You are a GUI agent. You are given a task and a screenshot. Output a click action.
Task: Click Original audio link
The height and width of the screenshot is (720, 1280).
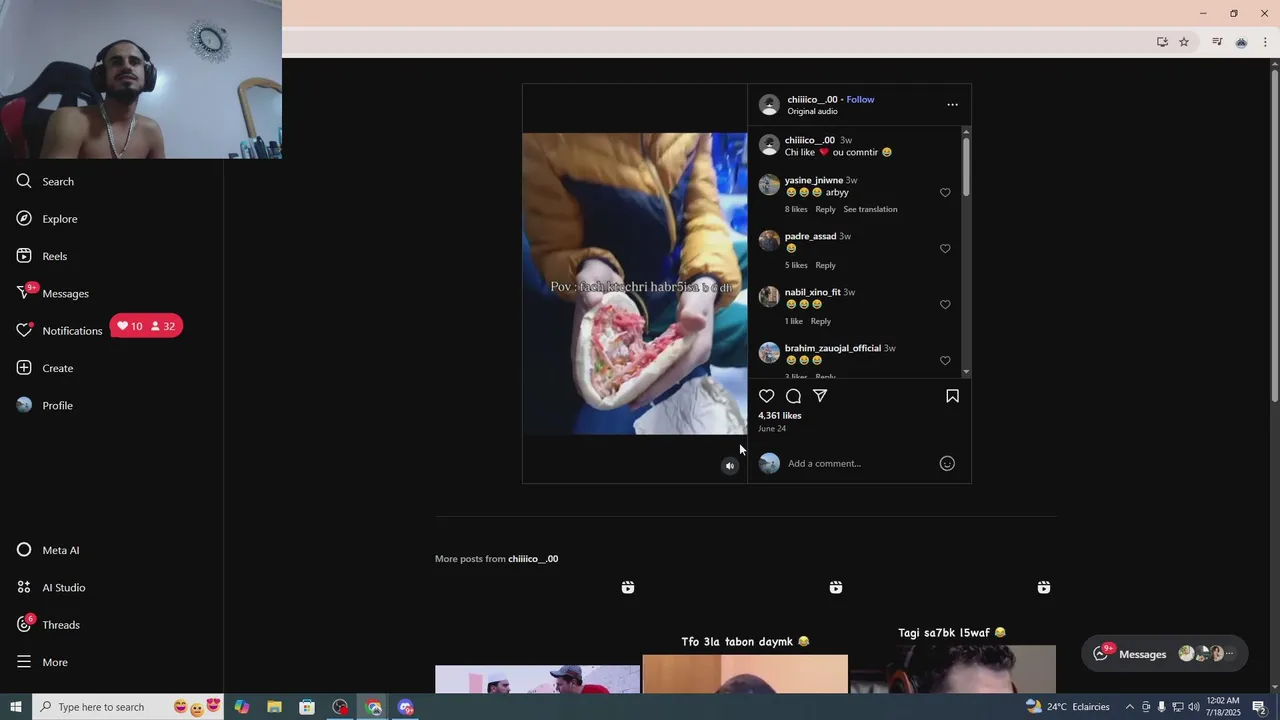point(812,111)
